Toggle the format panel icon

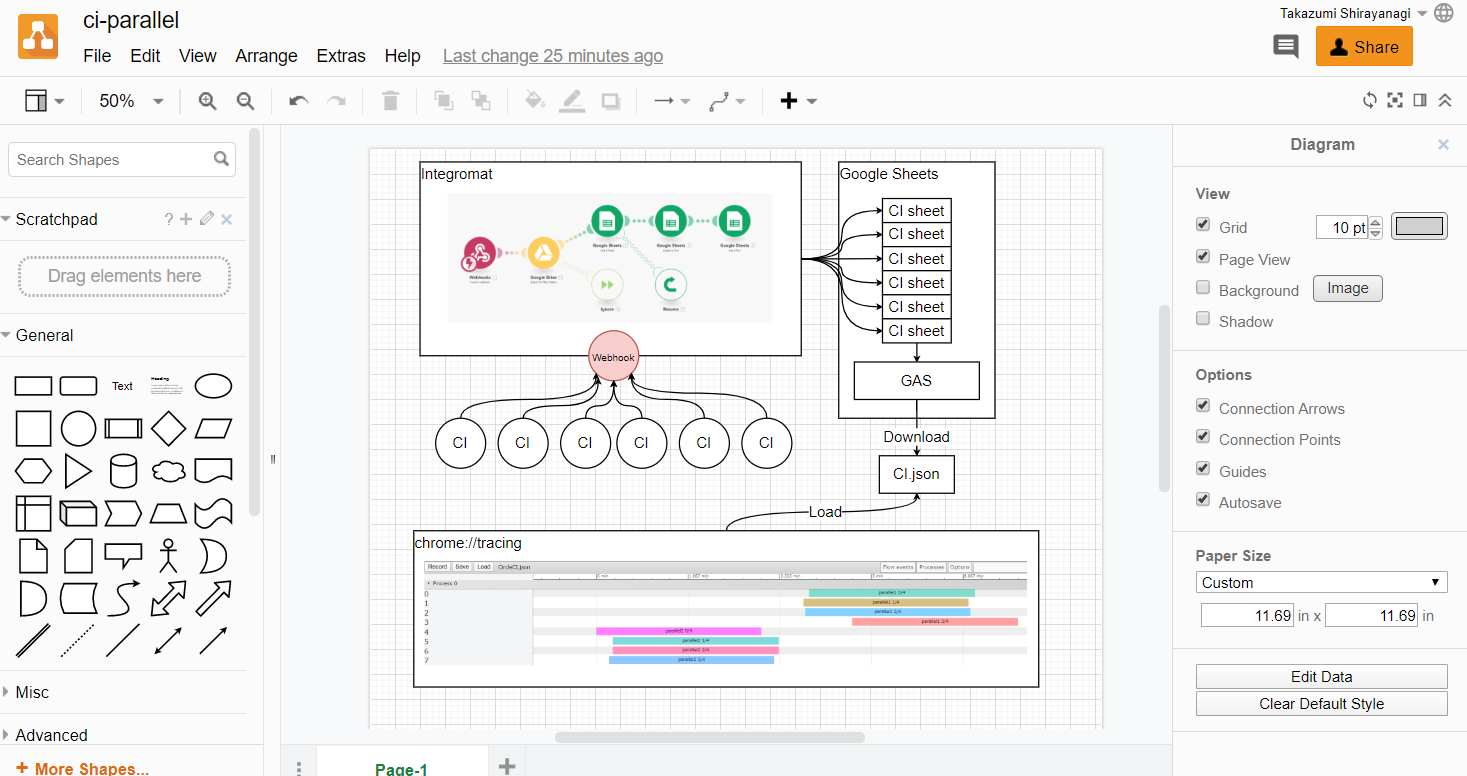[x=1419, y=100]
